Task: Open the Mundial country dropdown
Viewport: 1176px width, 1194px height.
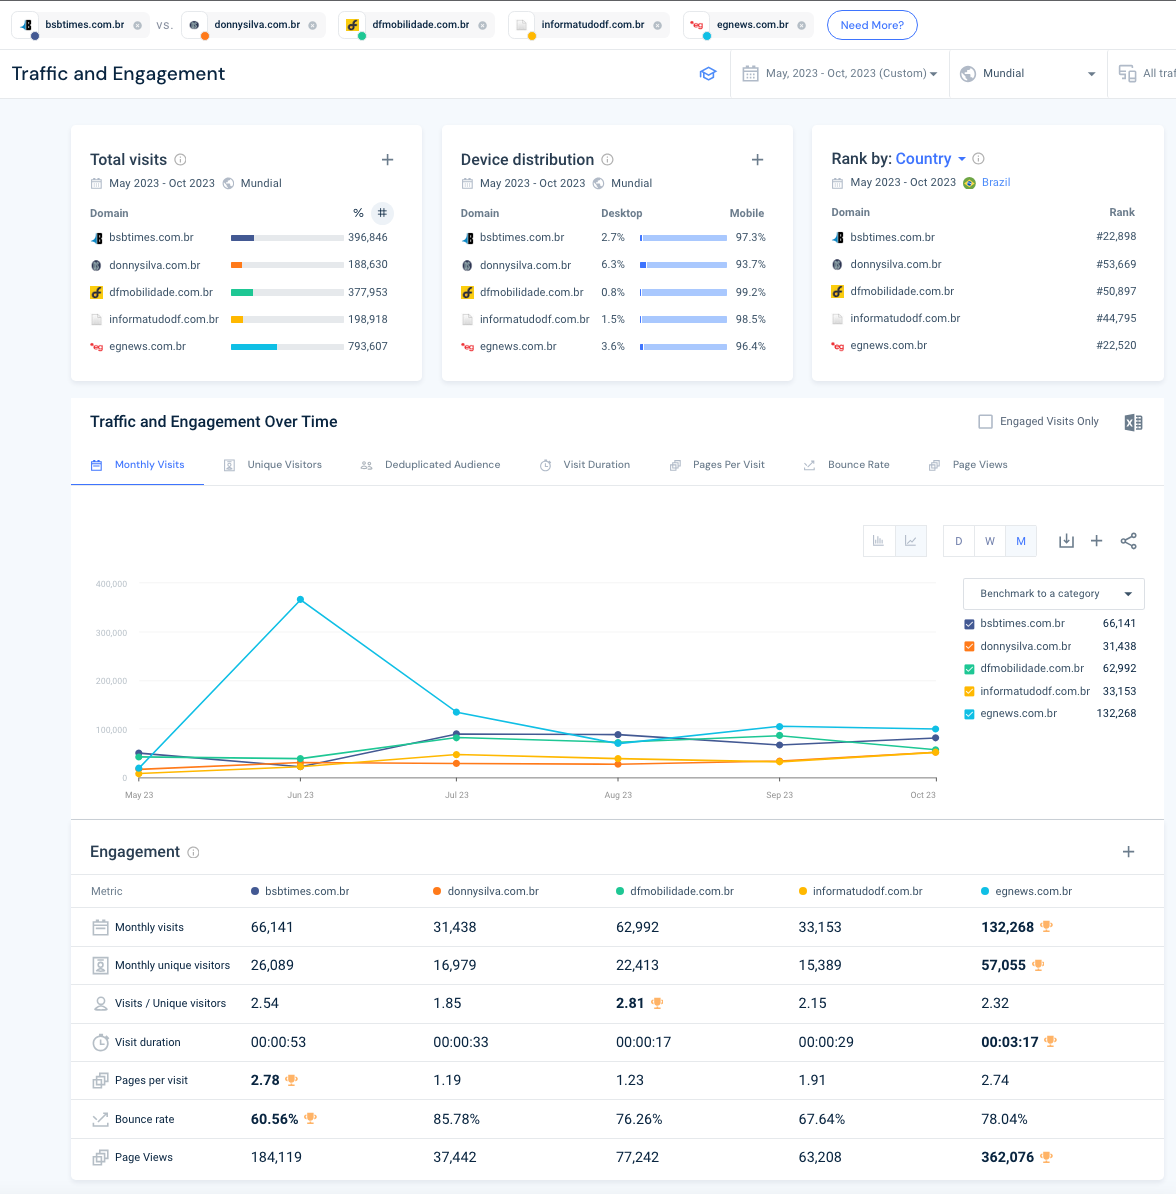Action: [1028, 74]
